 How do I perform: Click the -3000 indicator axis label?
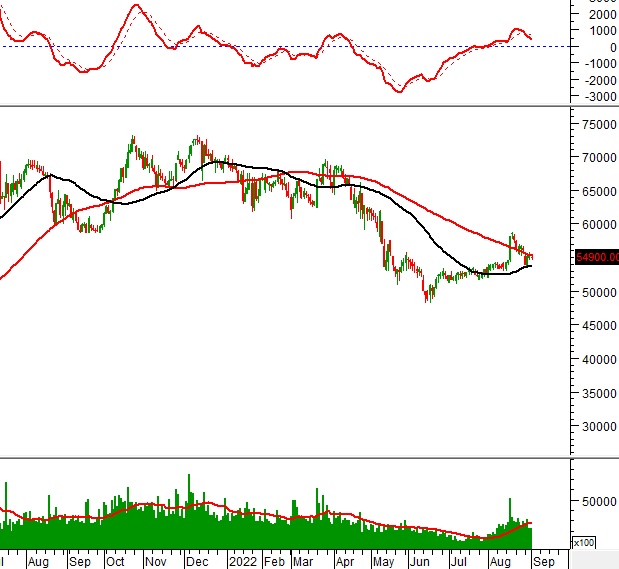coord(599,96)
